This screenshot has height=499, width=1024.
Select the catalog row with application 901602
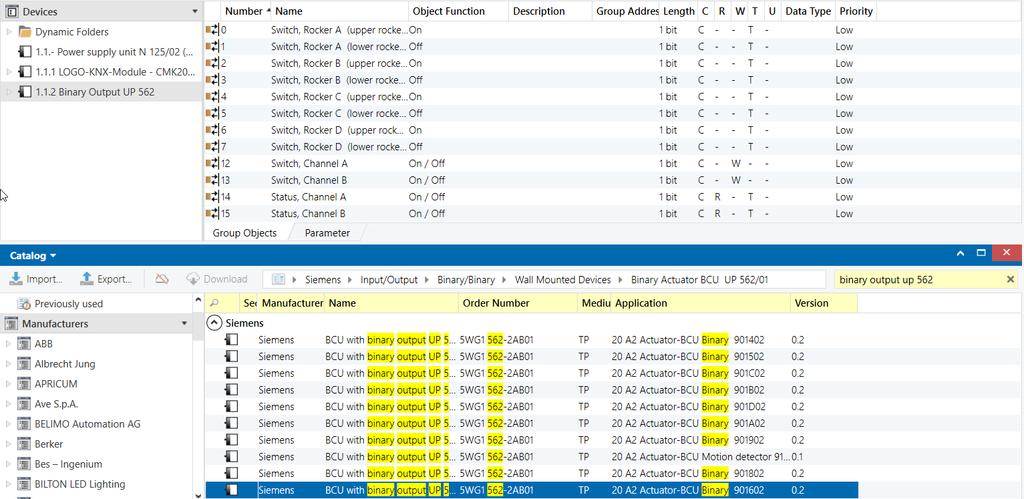(531, 490)
